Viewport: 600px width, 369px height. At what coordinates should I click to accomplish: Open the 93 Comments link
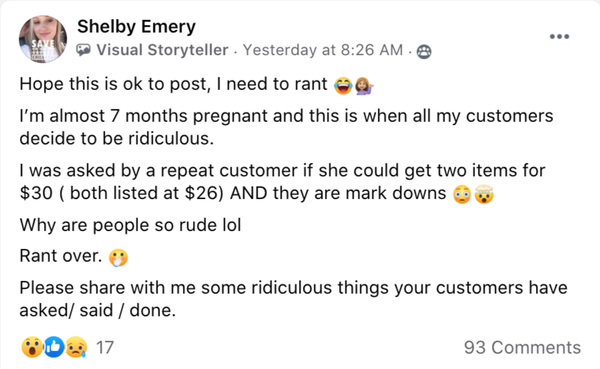pyautogui.click(x=522, y=348)
